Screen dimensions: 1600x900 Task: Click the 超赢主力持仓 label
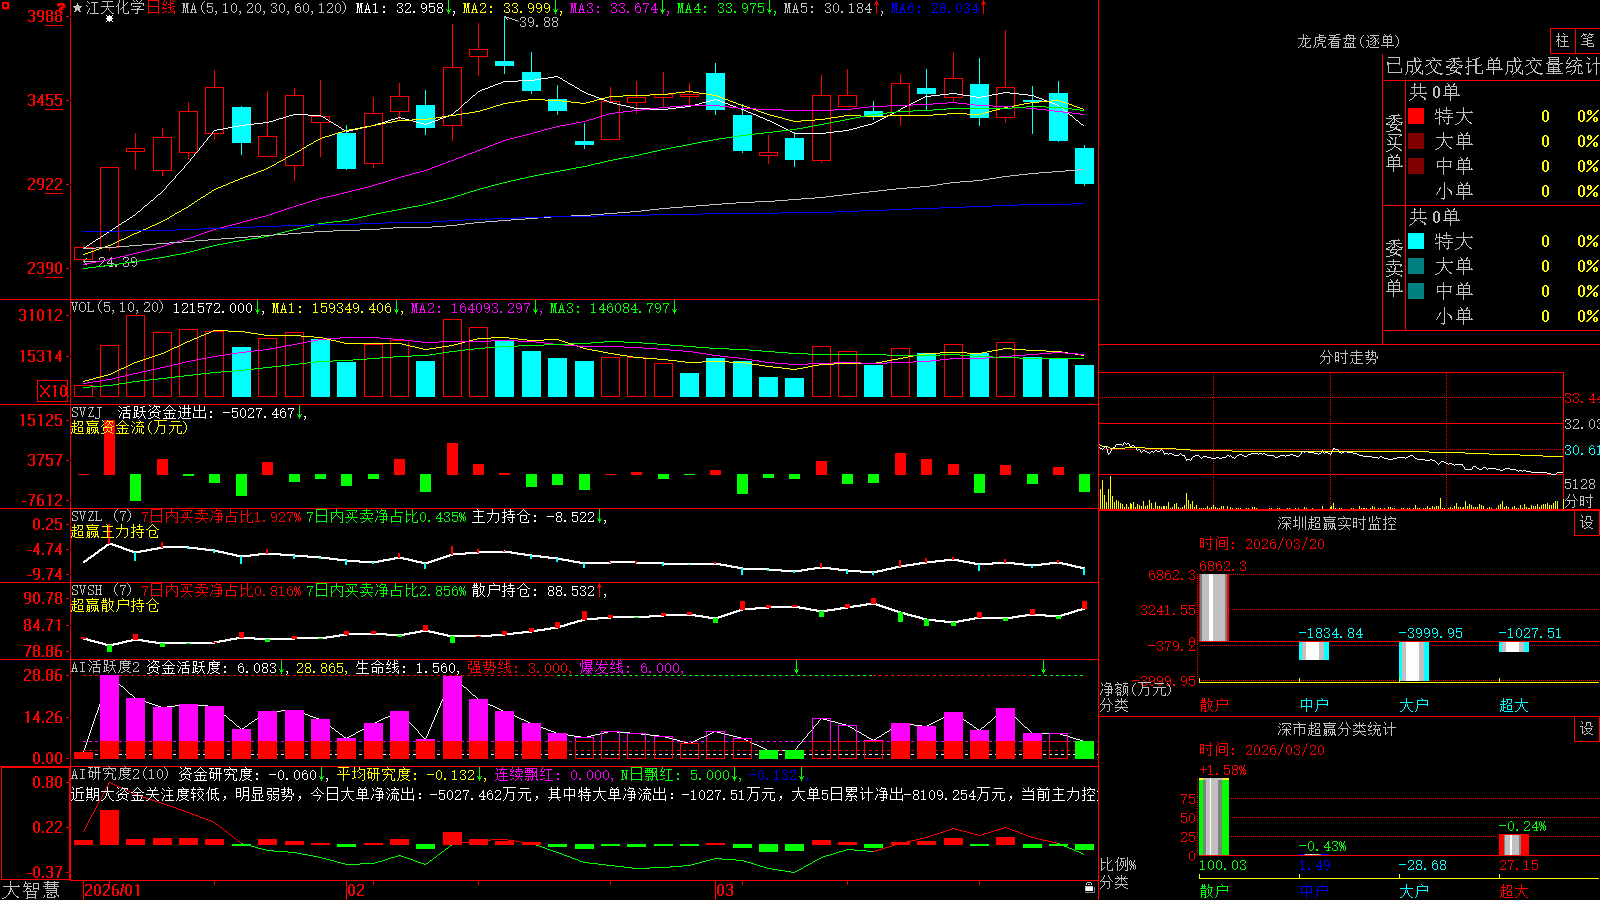coord(115,531)
